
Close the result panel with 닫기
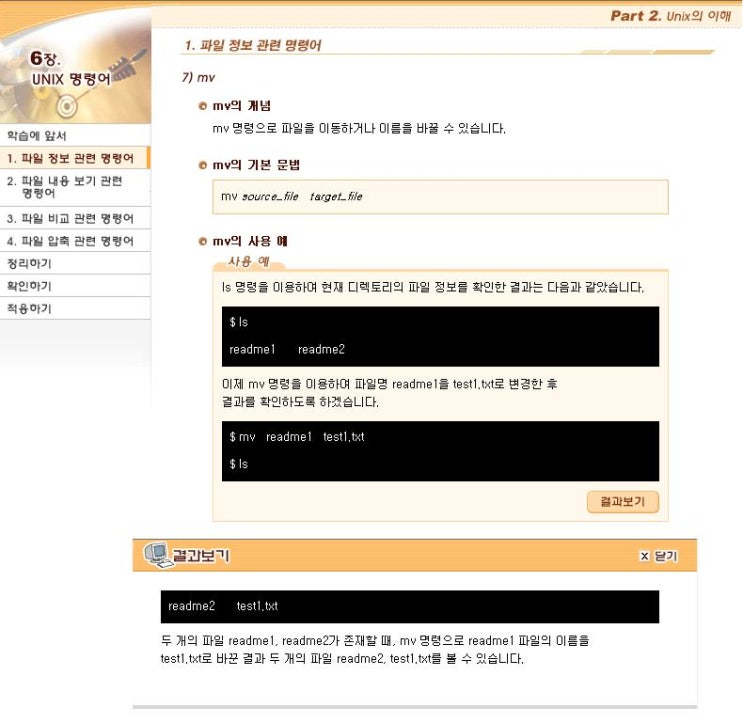[665, 556]
